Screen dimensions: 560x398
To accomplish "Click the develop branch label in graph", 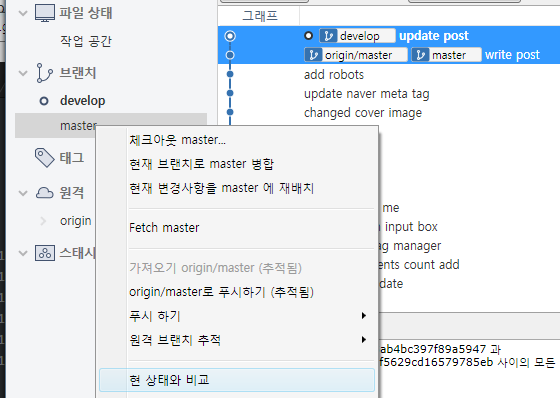I will tap(358, 36).
